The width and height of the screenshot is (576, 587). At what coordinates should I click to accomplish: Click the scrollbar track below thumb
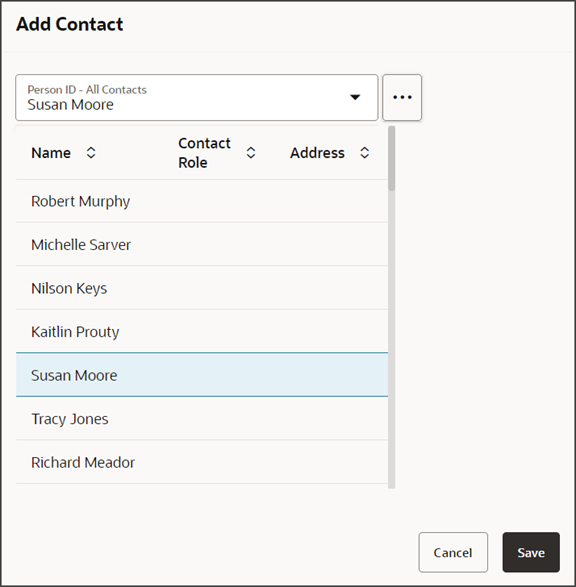pyautogui.click(x=391, y=339)
